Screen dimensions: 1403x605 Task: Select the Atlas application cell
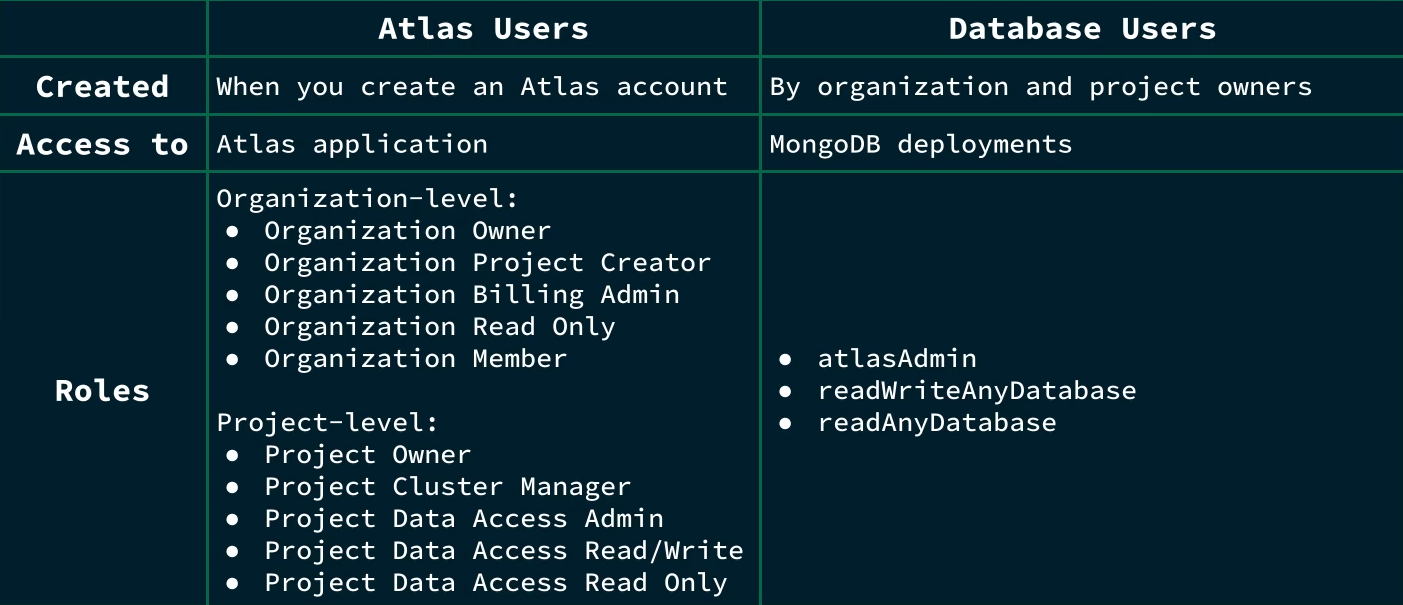[352, 144]
